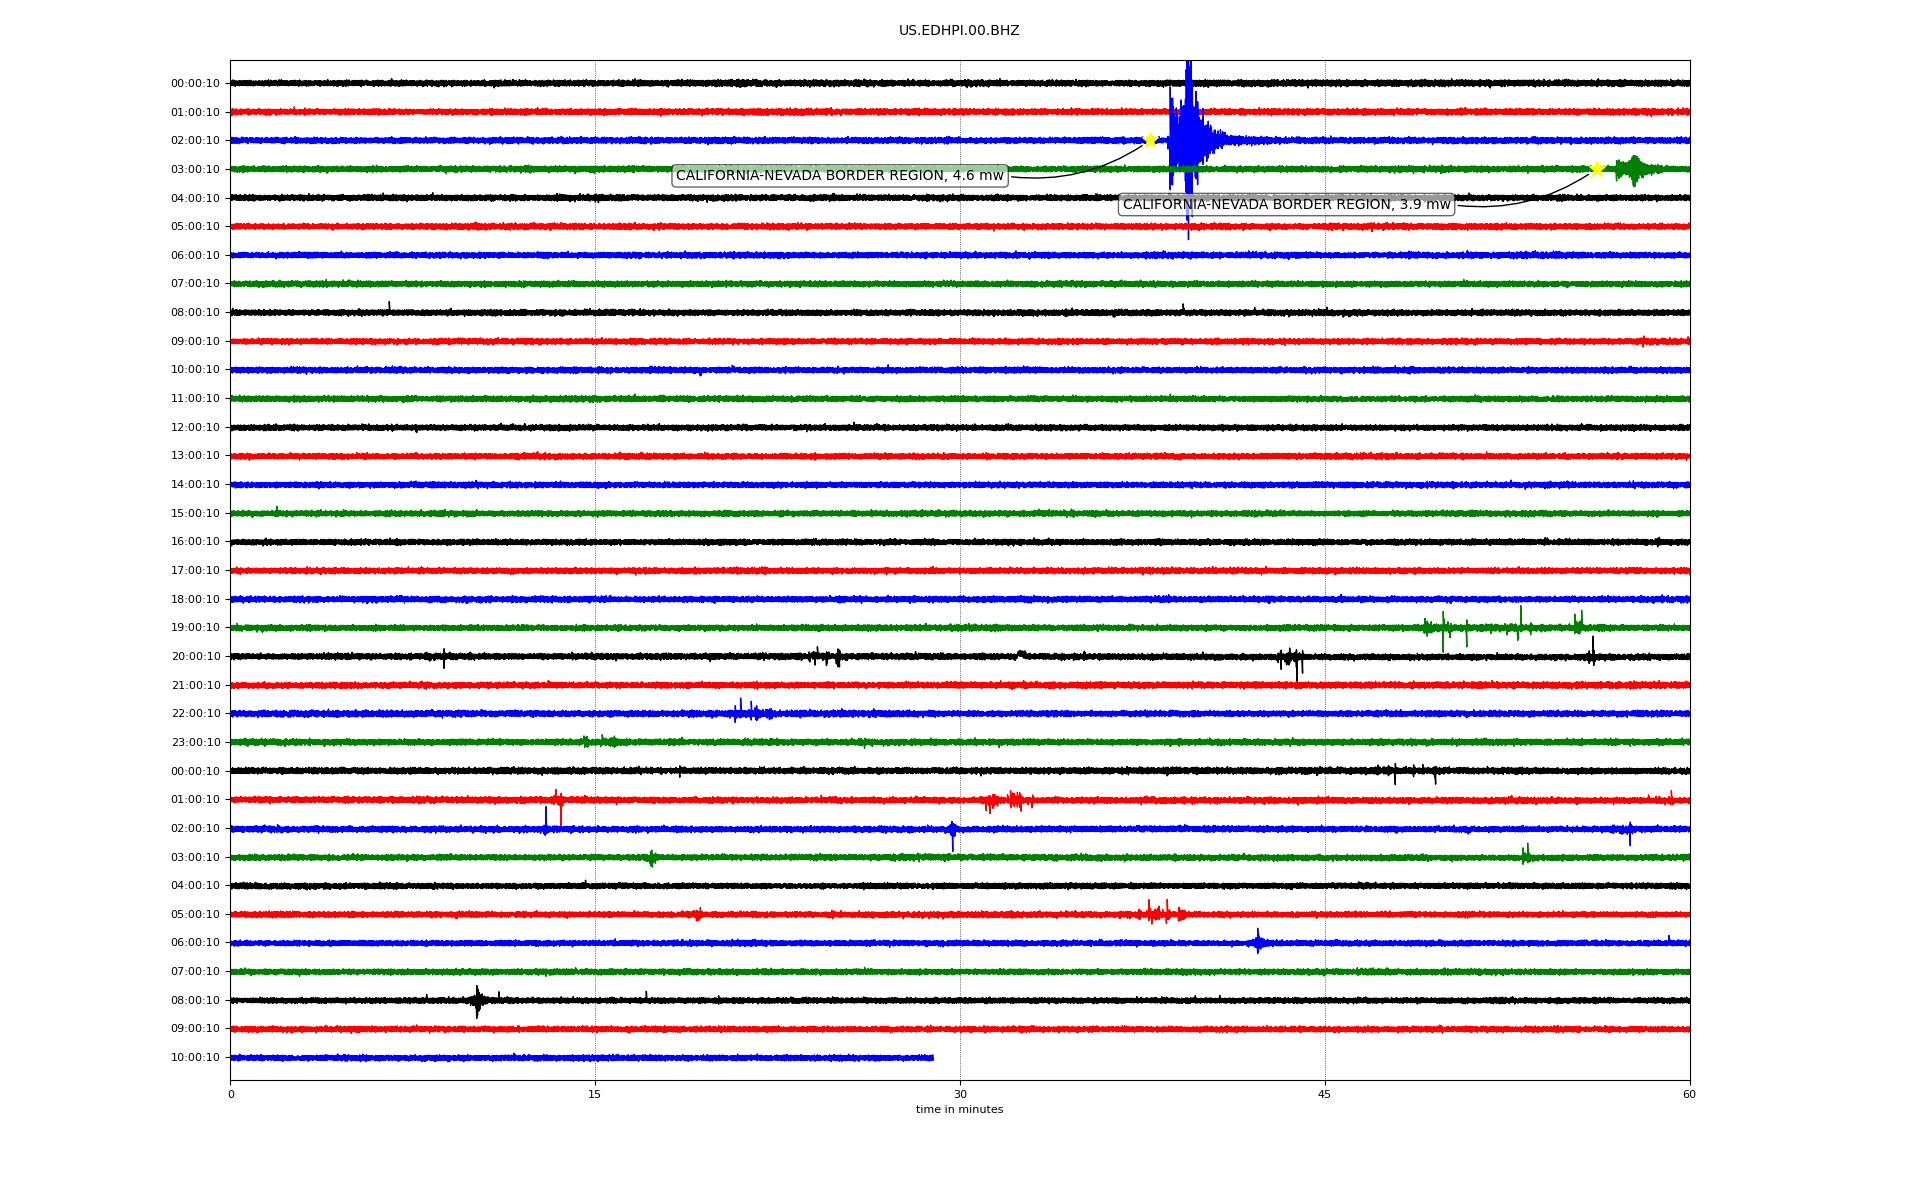Click the 16:00:10 row label
1920x1200 pixels.
195,542
